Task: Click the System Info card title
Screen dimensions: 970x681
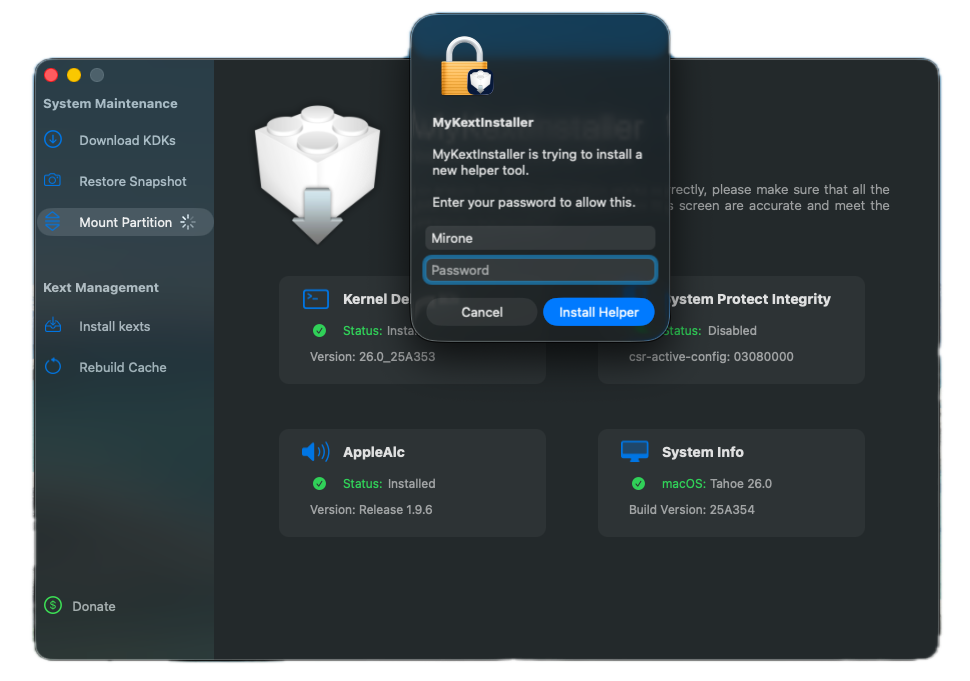Action: pos(703,452)
